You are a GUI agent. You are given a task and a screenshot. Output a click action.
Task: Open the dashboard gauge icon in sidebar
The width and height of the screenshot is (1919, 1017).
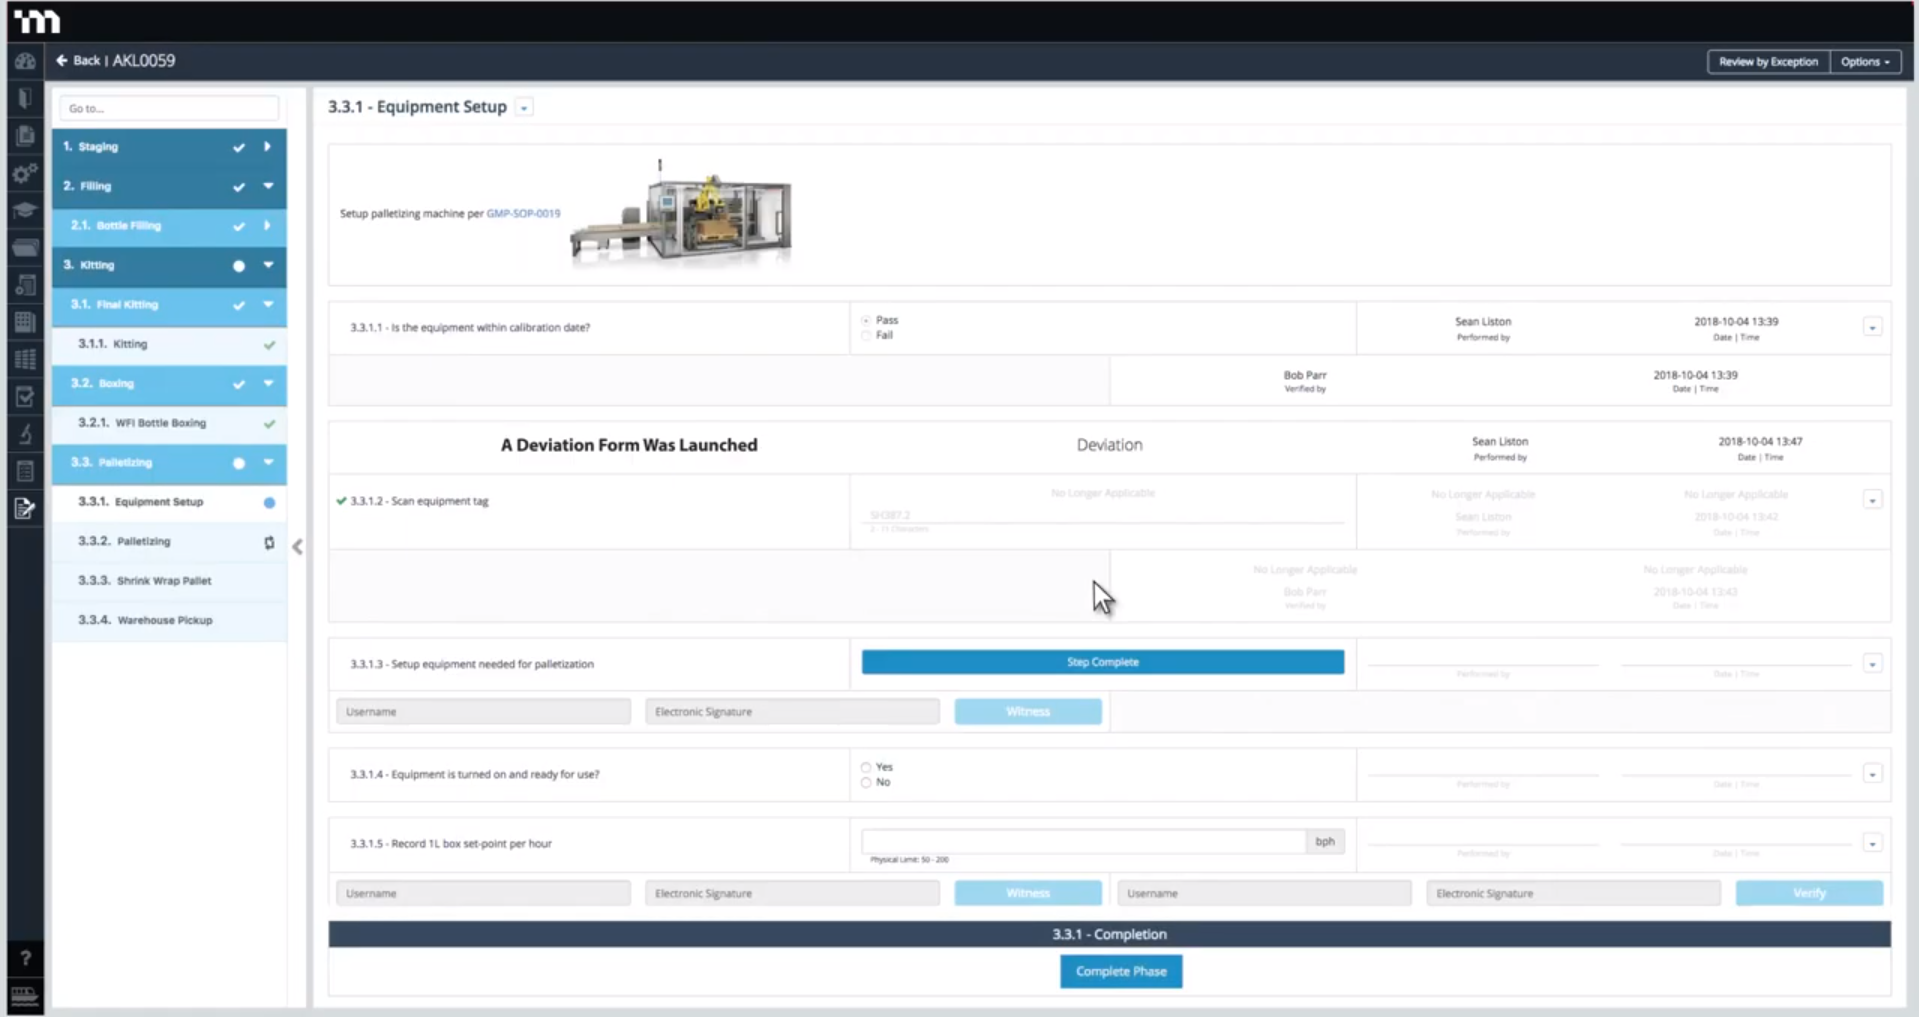click(x=25, y=61)
